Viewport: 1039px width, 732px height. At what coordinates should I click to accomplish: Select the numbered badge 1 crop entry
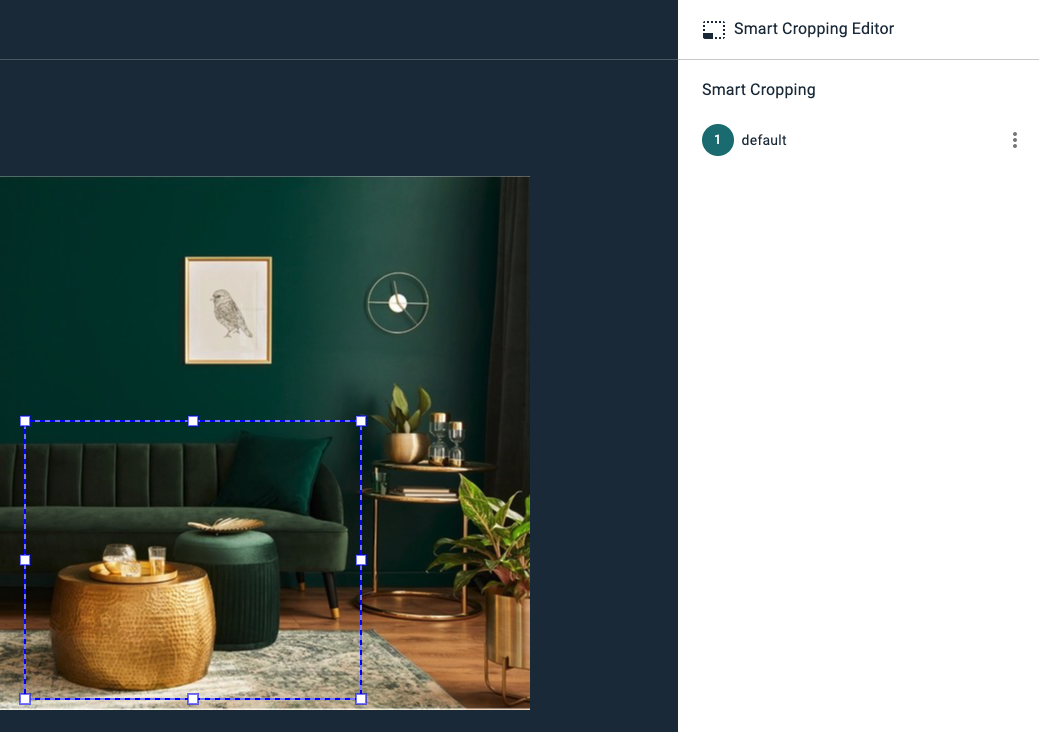(718, 140)
